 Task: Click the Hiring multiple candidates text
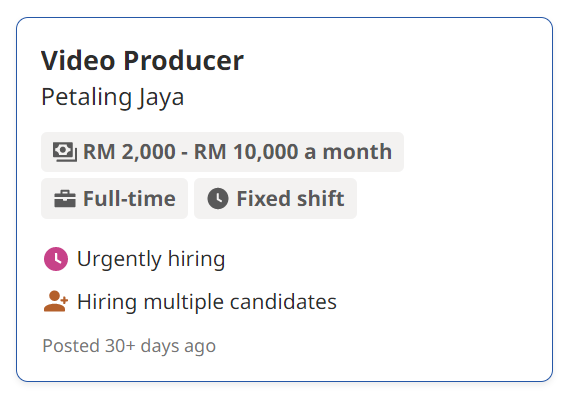tap(207, 302)
